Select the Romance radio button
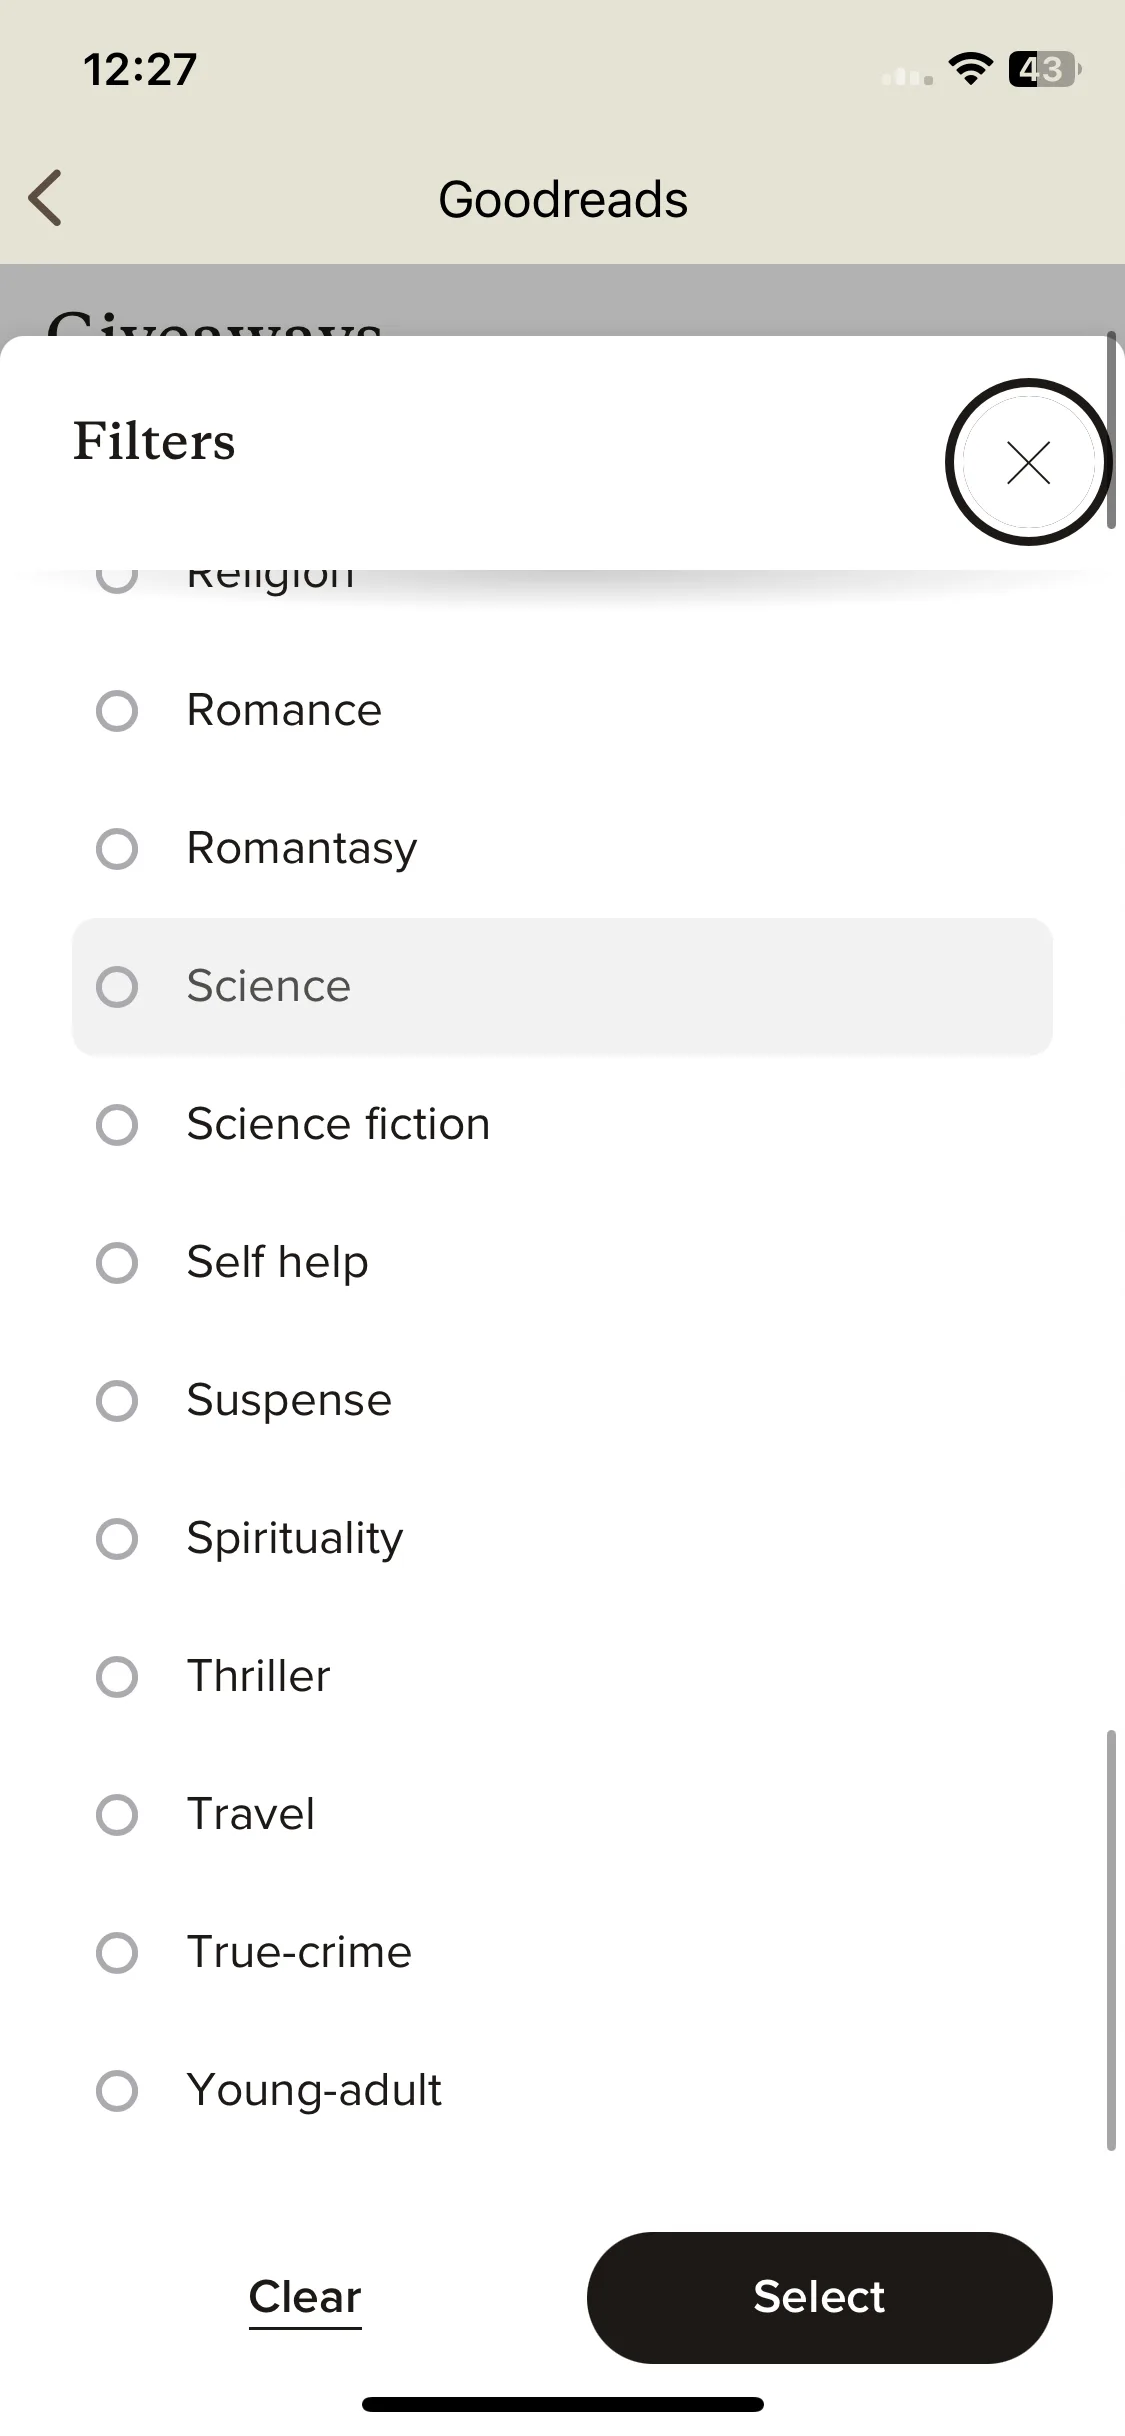This screenshot has width=1125, height=2436. [x=117, y=711]
